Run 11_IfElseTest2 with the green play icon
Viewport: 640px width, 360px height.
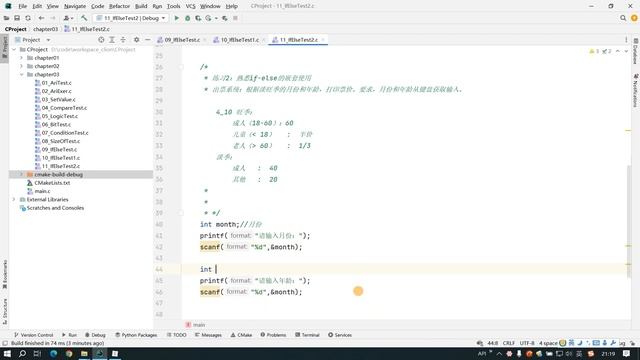click(177, 18)
